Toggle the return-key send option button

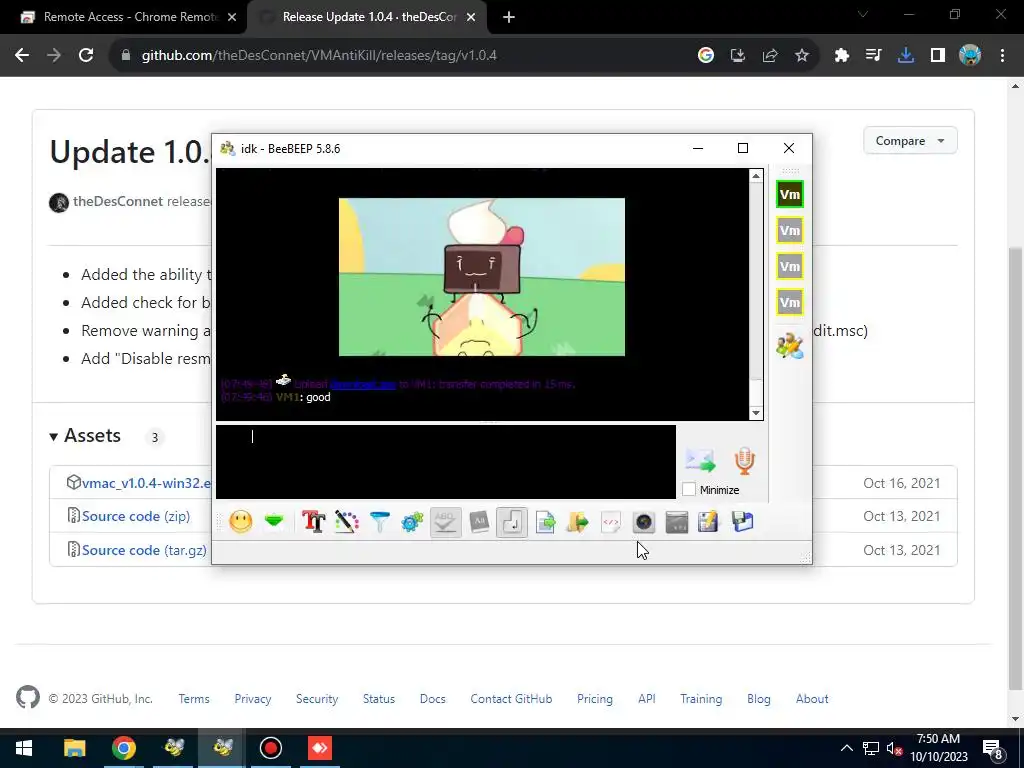point(512,522)
